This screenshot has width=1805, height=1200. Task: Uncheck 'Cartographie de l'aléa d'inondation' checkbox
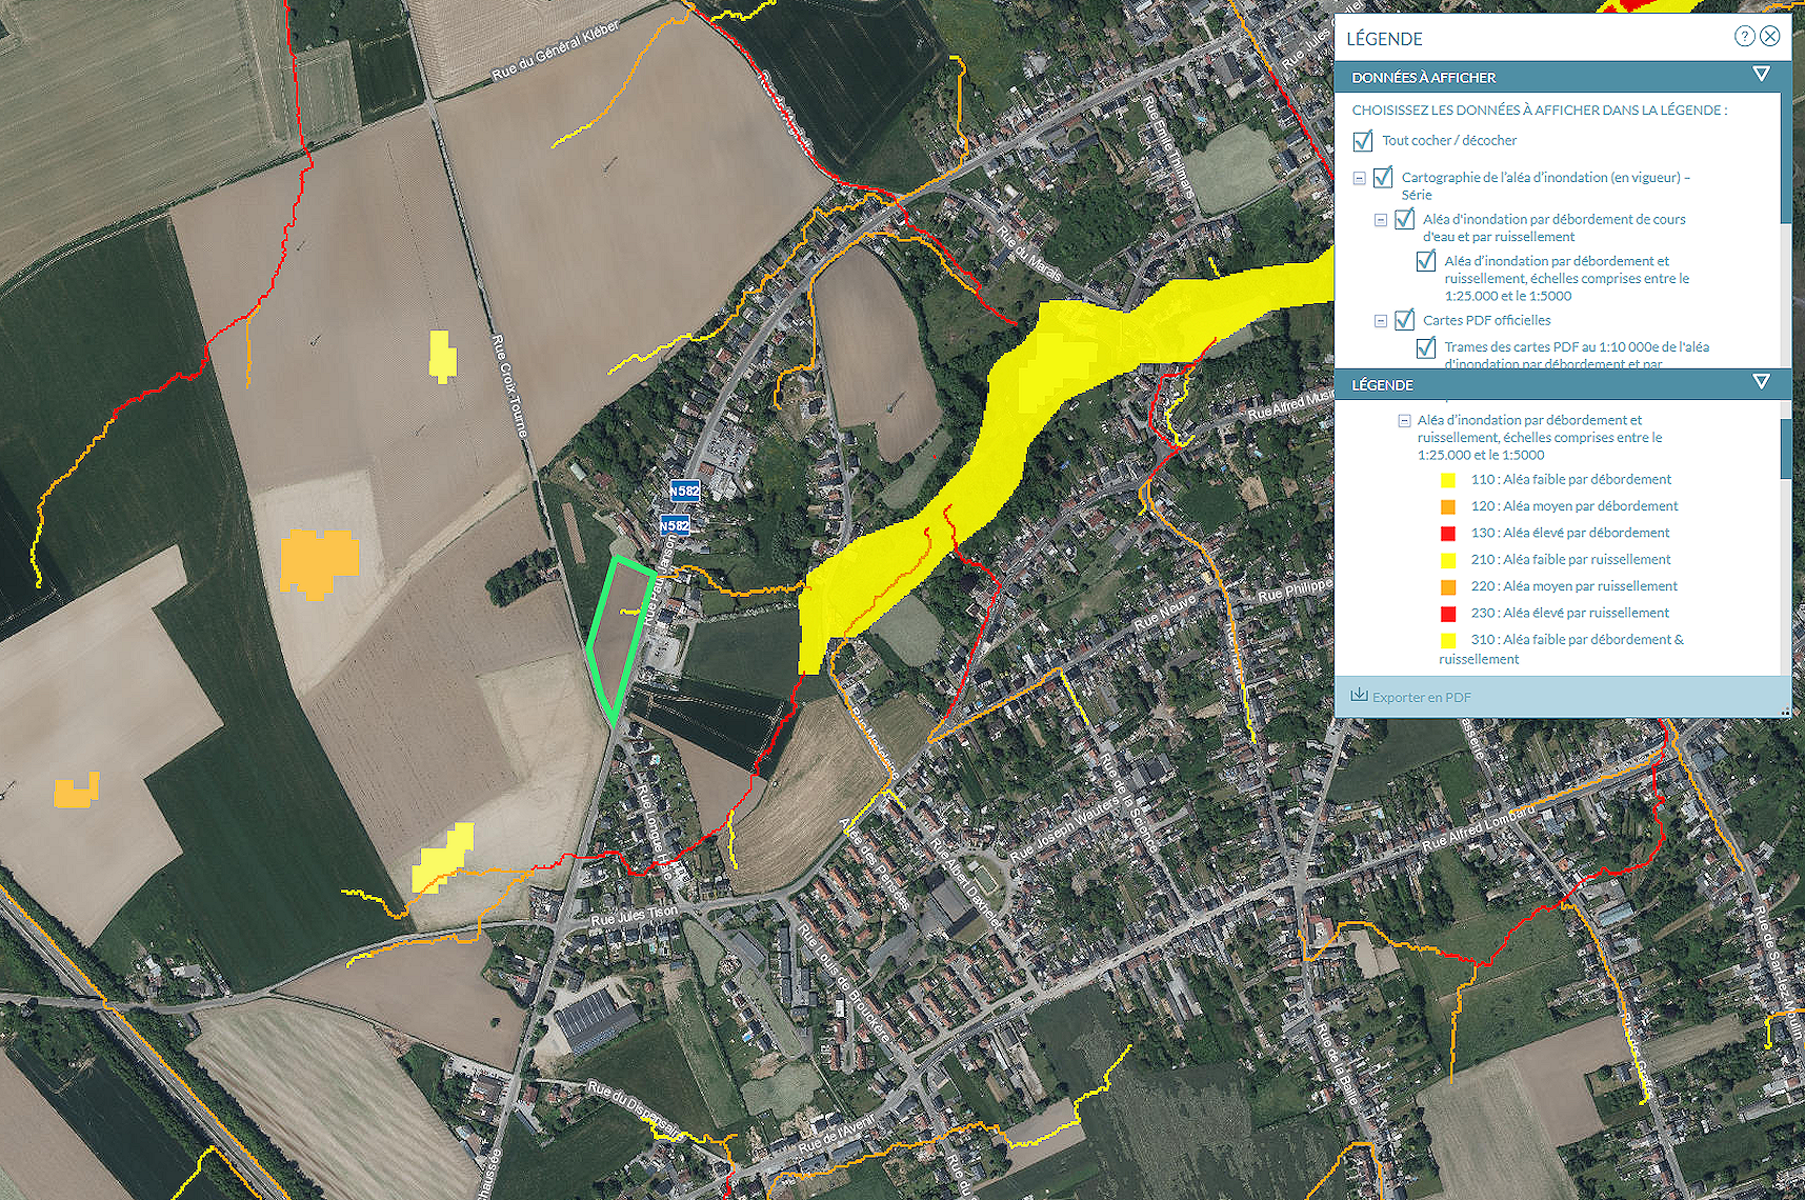click(x=1383, y=178)
